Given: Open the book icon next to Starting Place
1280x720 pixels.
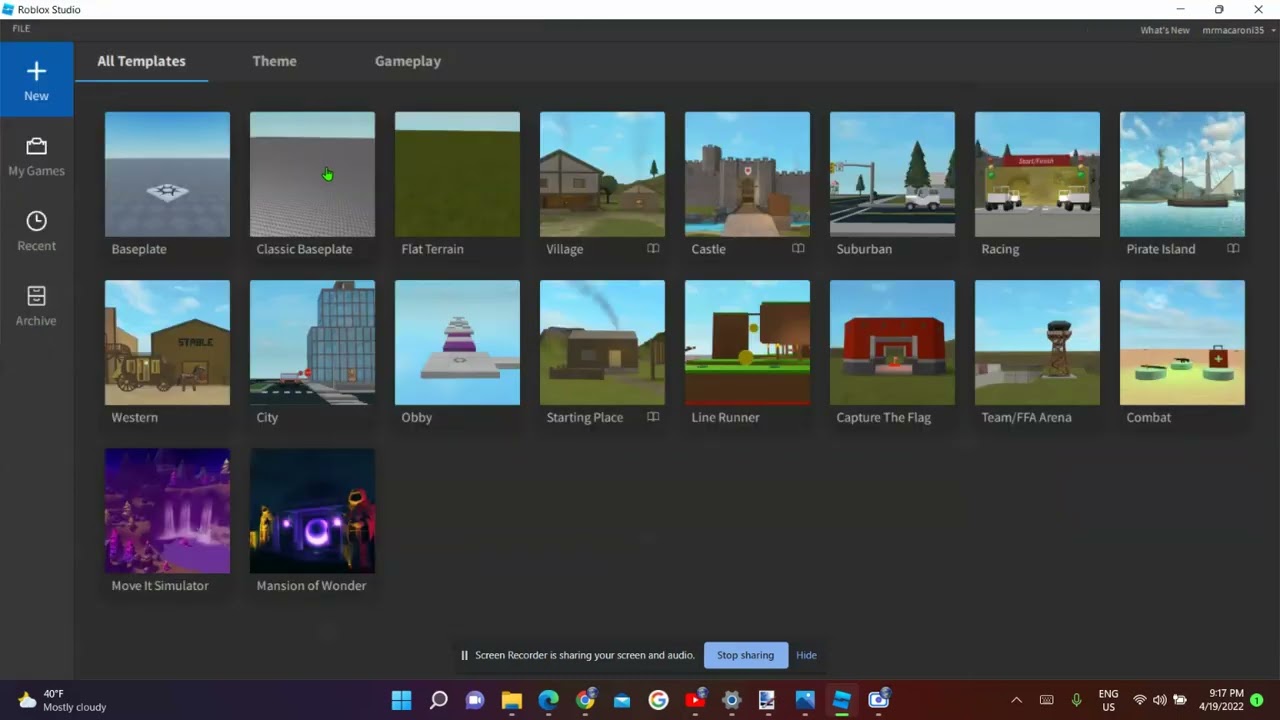Looking at the screenshot, I should pos(653,417).
